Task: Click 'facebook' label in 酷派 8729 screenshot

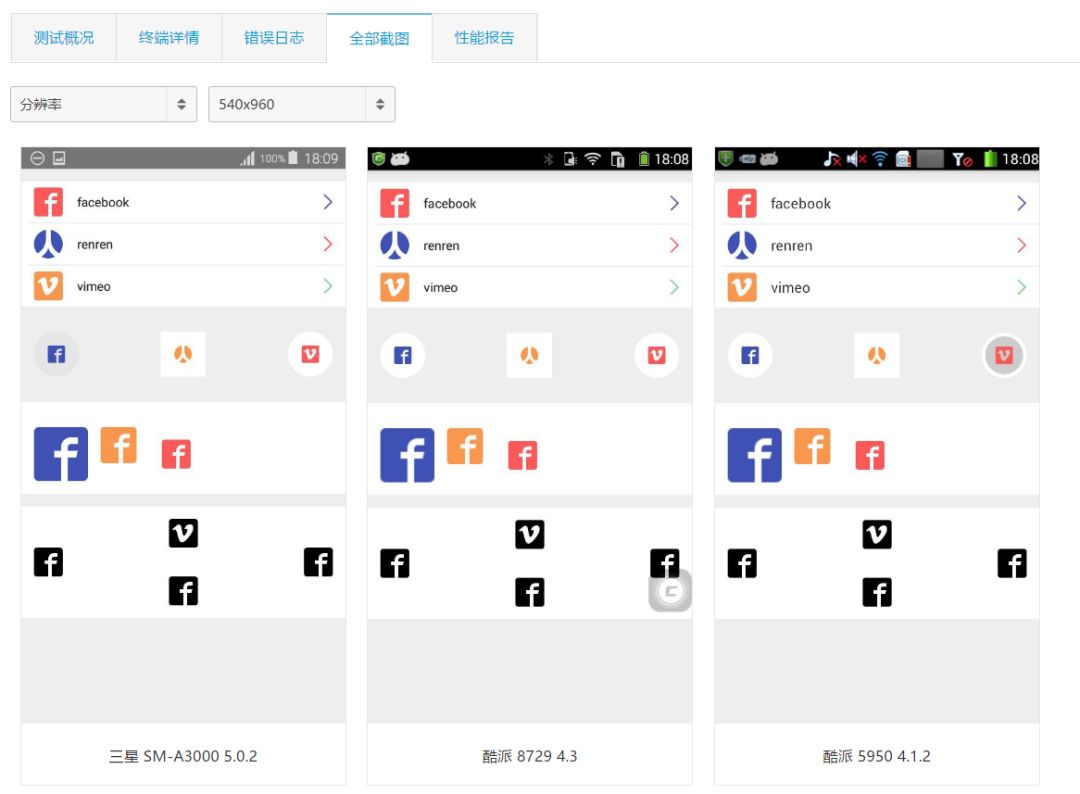Action: (450, 204)
